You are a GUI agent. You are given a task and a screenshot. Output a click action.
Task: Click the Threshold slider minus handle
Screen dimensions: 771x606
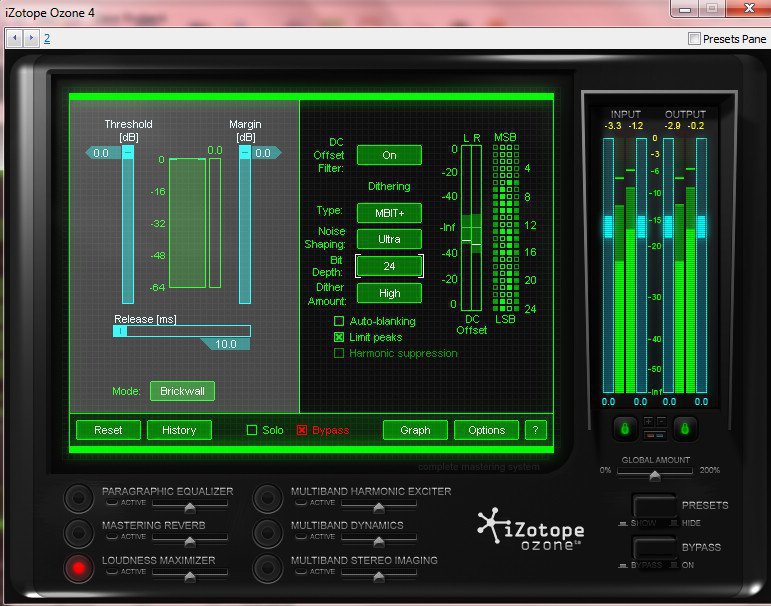coord(128,152)
